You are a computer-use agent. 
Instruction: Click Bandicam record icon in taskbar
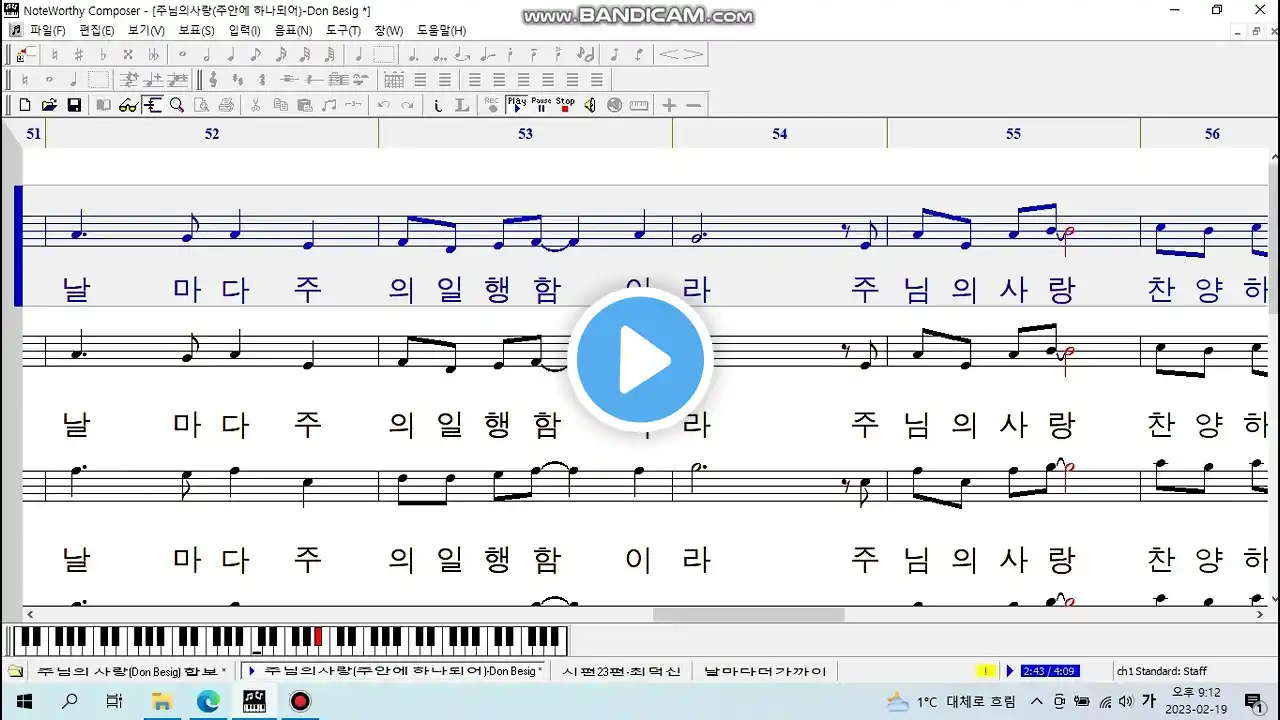click(x=300, y=701)
